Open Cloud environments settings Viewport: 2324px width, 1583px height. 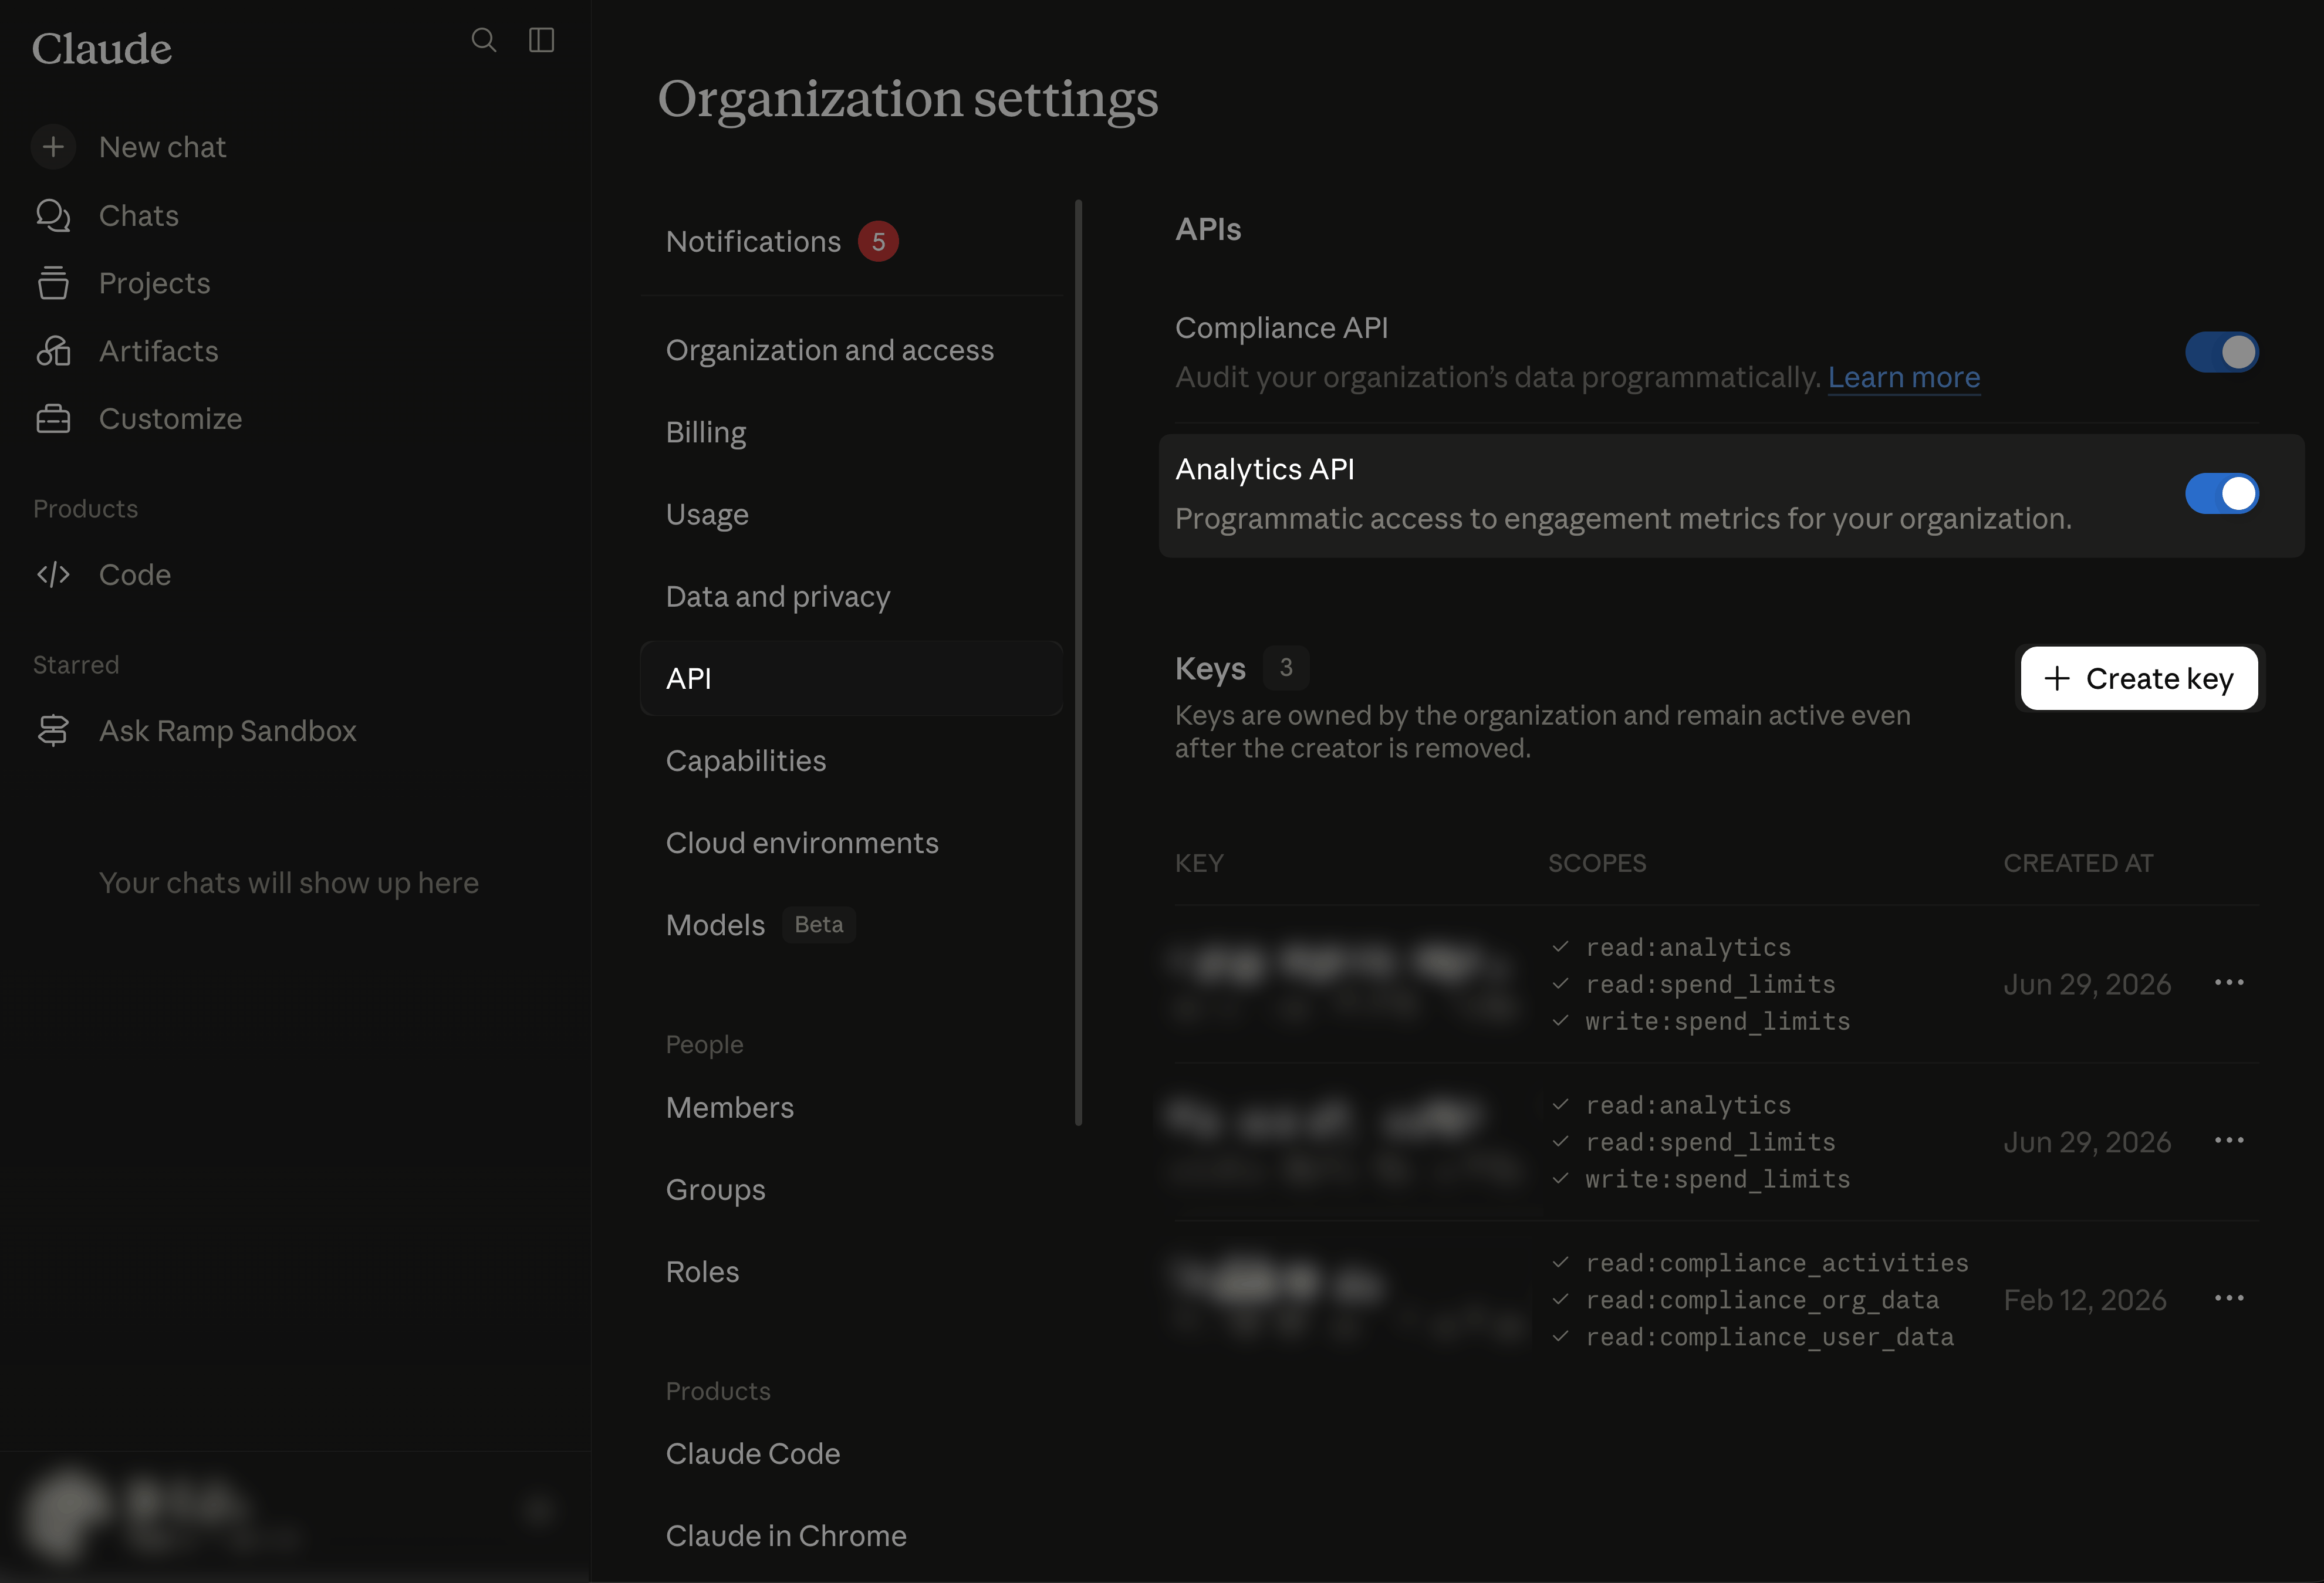point(852,843)
